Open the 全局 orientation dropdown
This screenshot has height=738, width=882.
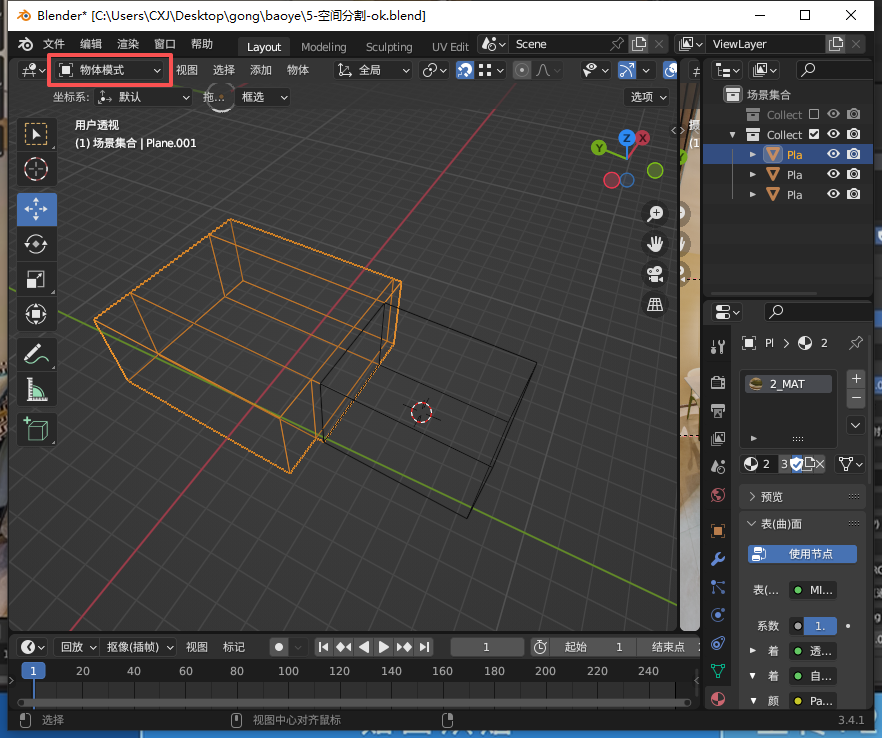tap(374, 70)
